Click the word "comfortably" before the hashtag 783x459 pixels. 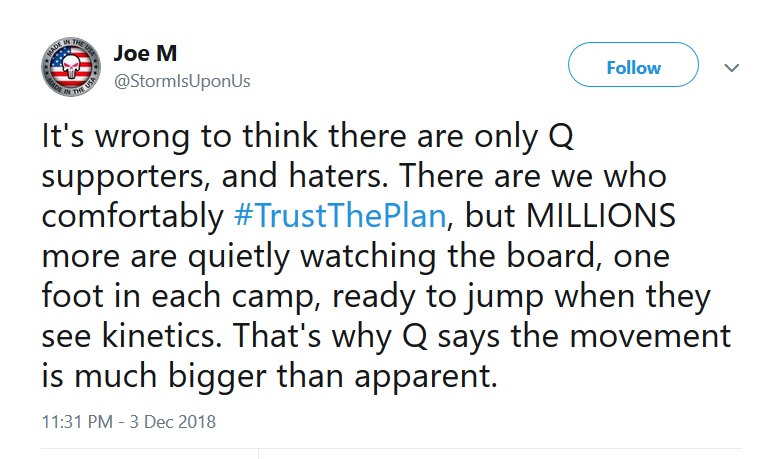point(133,217)
